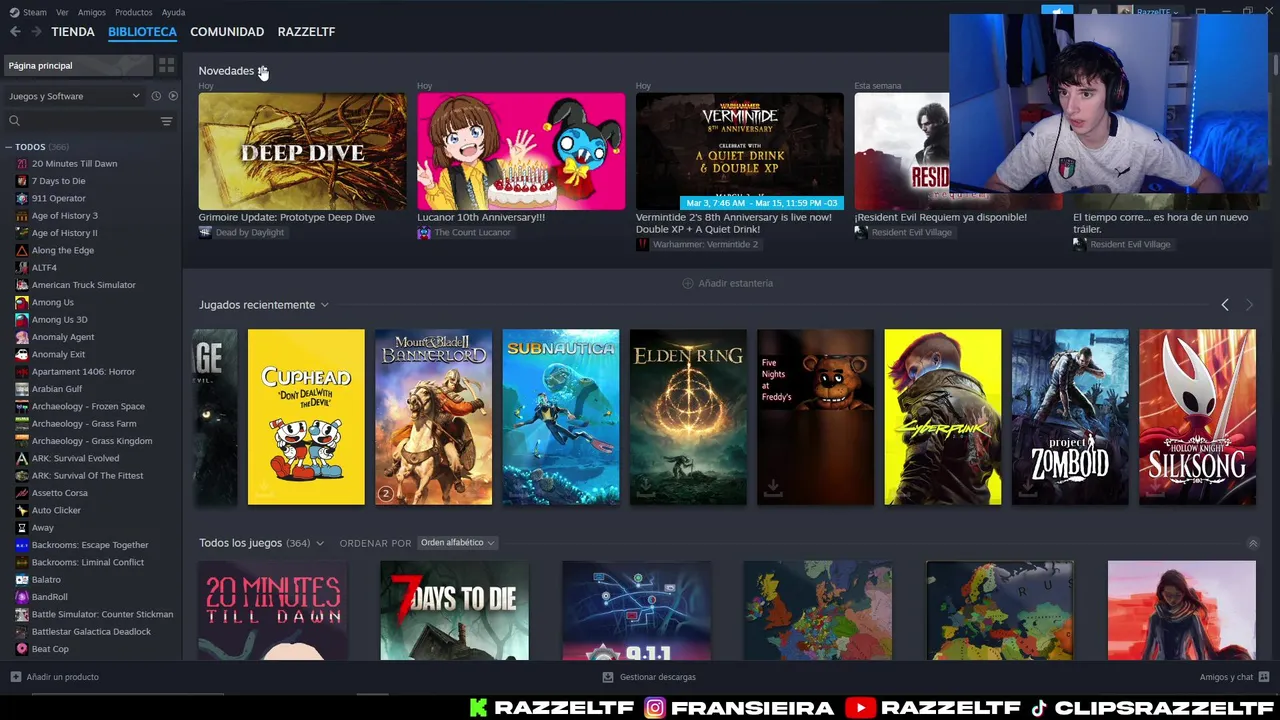The image size is (1280, 720).
Task: Click the library search input field
Action: coord(88,121)
